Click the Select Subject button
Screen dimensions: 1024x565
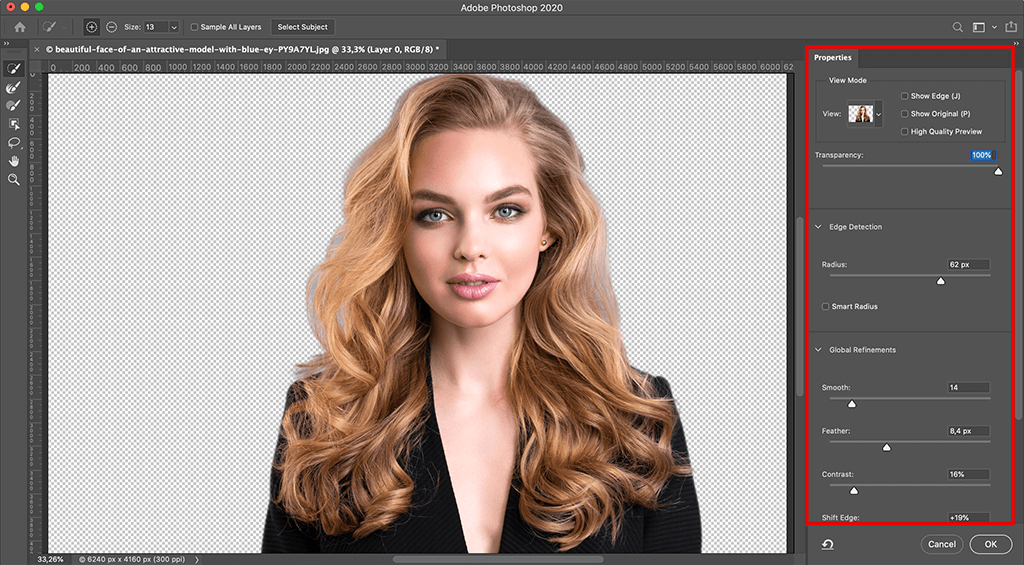[302, 27]
